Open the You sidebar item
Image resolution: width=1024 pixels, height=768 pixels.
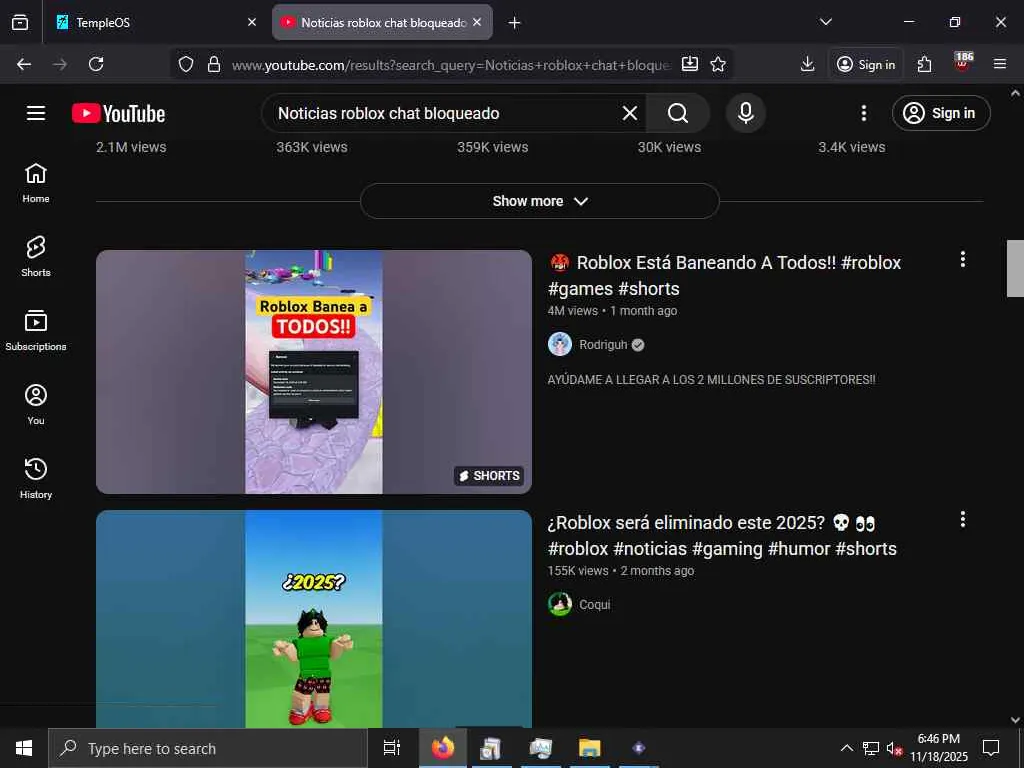tap(36, 404)
